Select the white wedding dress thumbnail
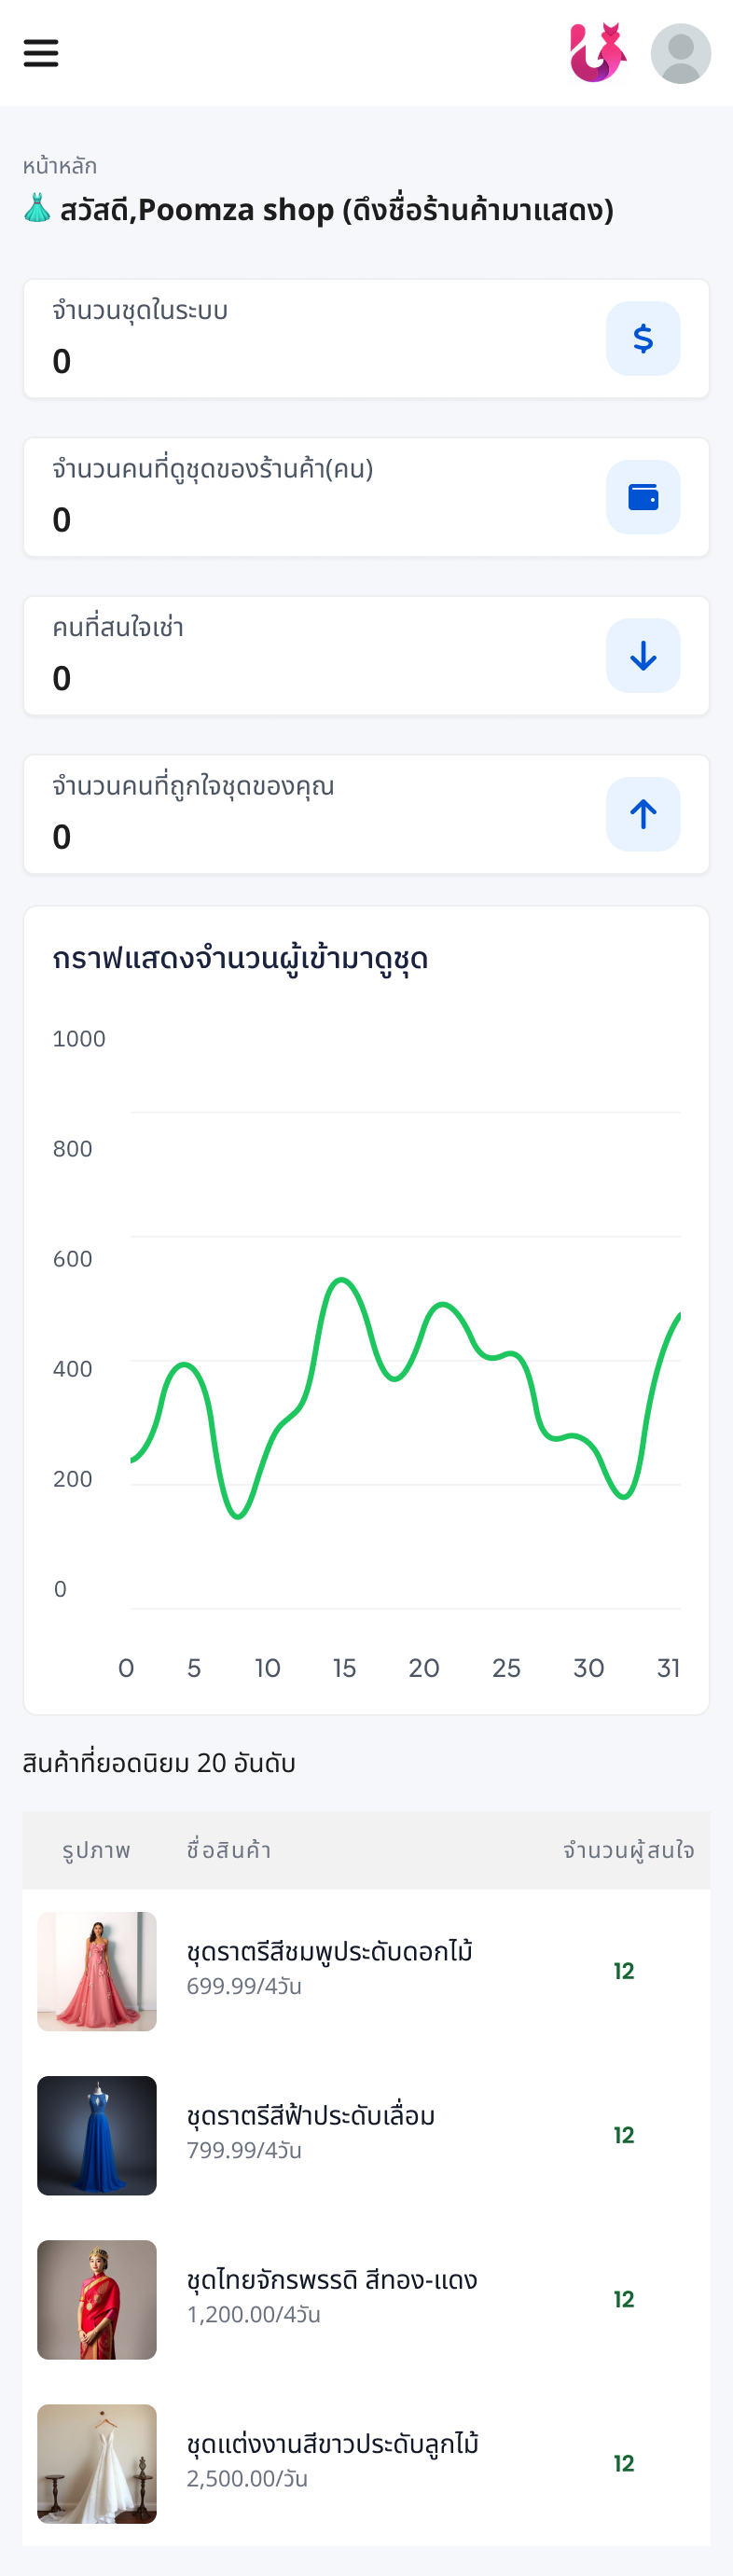The width and height of the screenshot is (733, 2576). (x=97, y=2463)
